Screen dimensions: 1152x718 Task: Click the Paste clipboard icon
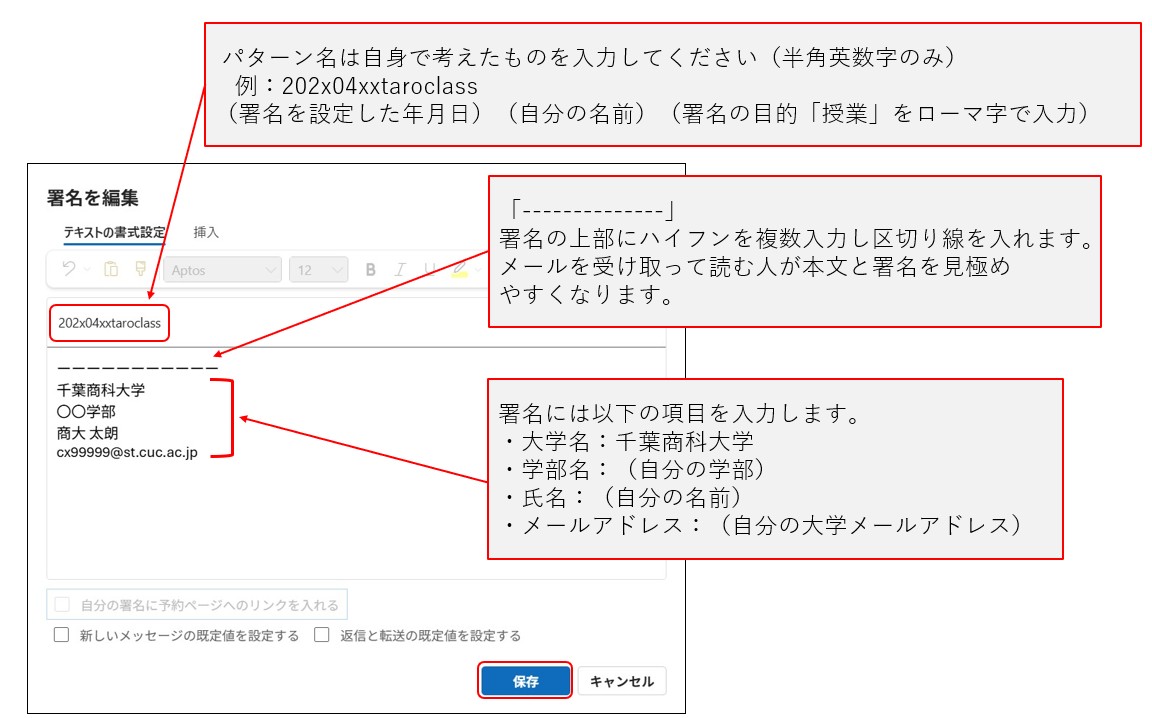pos(112,270)
